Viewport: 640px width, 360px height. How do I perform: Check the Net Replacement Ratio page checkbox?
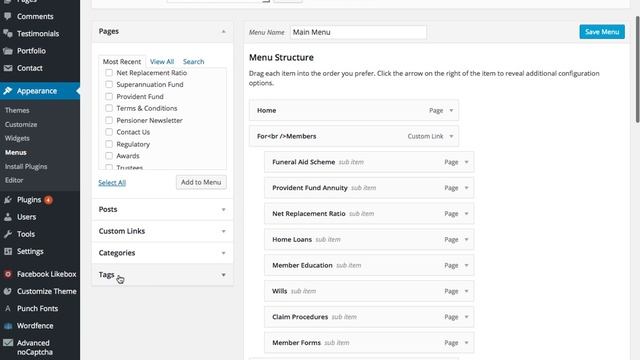(109, 73)
